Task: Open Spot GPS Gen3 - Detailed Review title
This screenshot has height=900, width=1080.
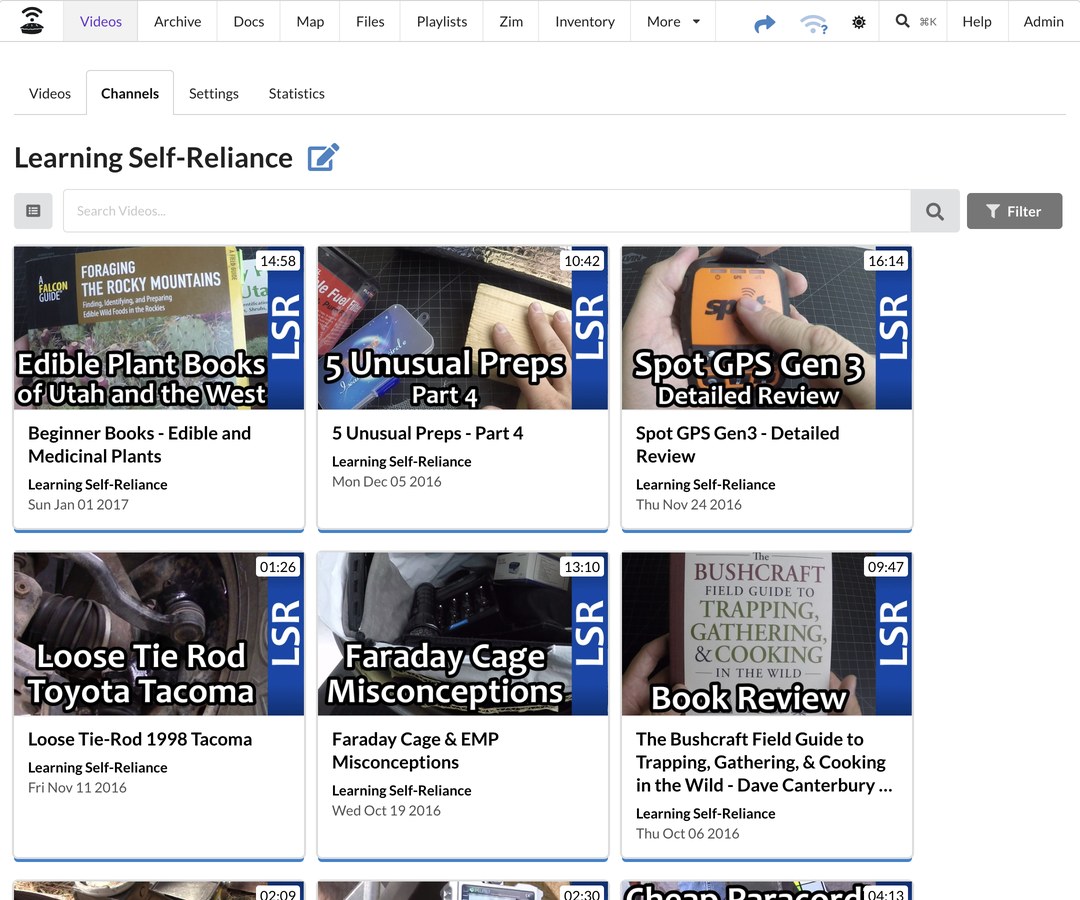Action: (x=737, y=445)
